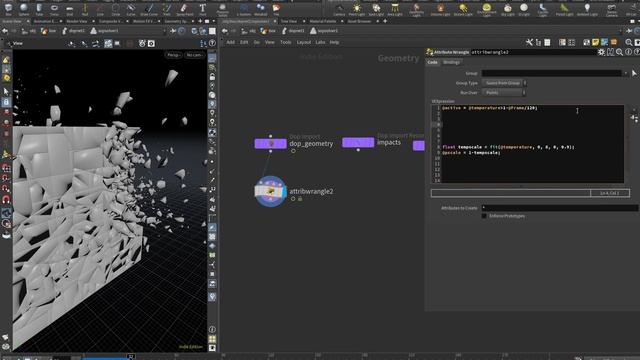Select the L-System shelf tool
This screenshot has width=640, height=360.
[244, 9]
